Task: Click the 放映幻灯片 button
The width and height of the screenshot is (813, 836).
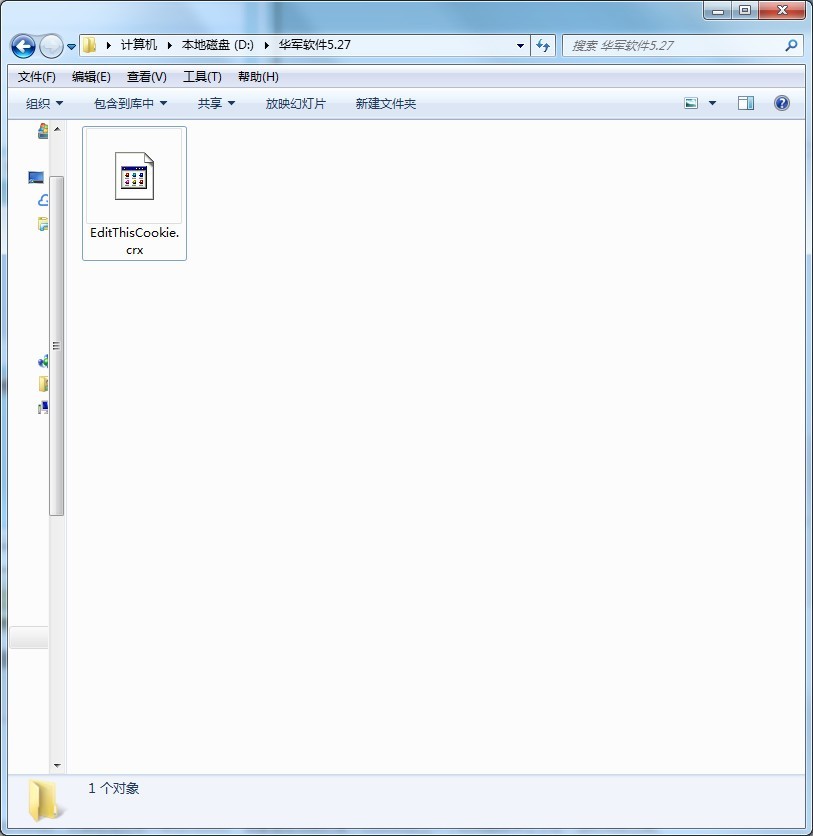Action: (x=295, y=103)
